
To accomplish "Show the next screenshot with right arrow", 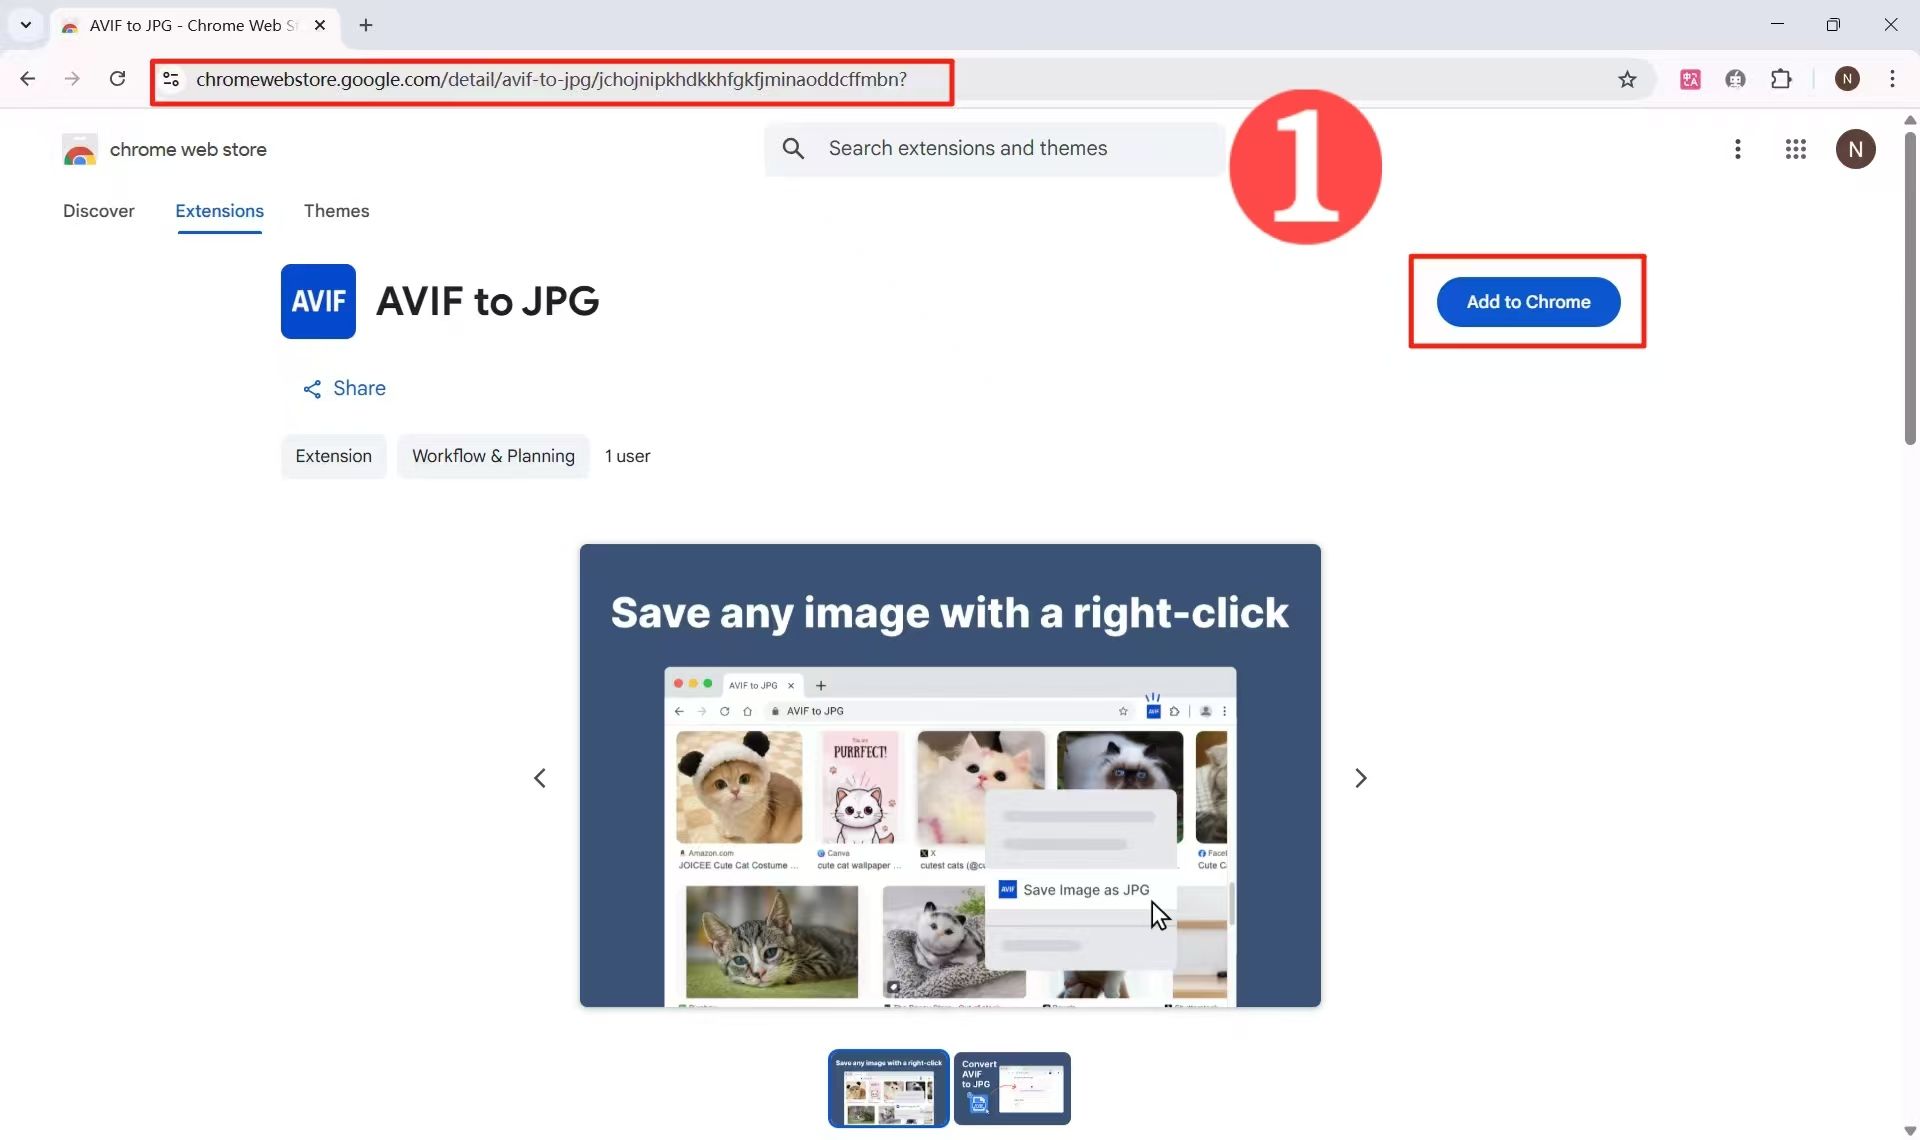I will (x=1360, y=778).
